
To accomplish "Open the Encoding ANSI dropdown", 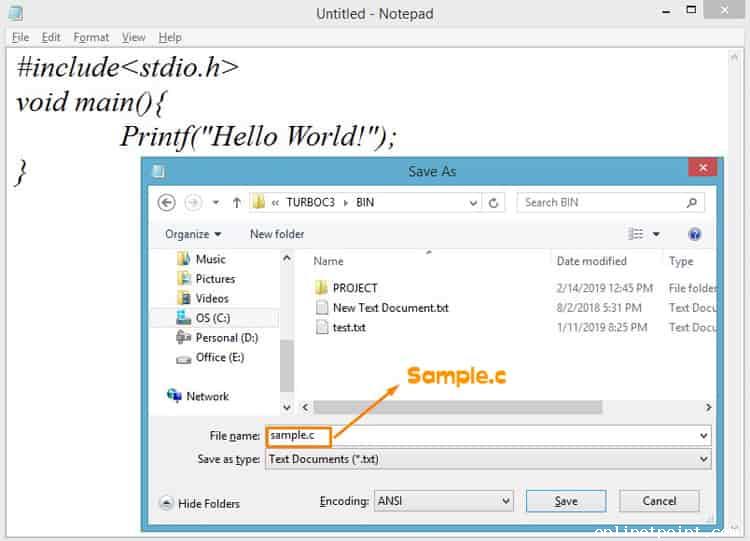I will [443, 501].
